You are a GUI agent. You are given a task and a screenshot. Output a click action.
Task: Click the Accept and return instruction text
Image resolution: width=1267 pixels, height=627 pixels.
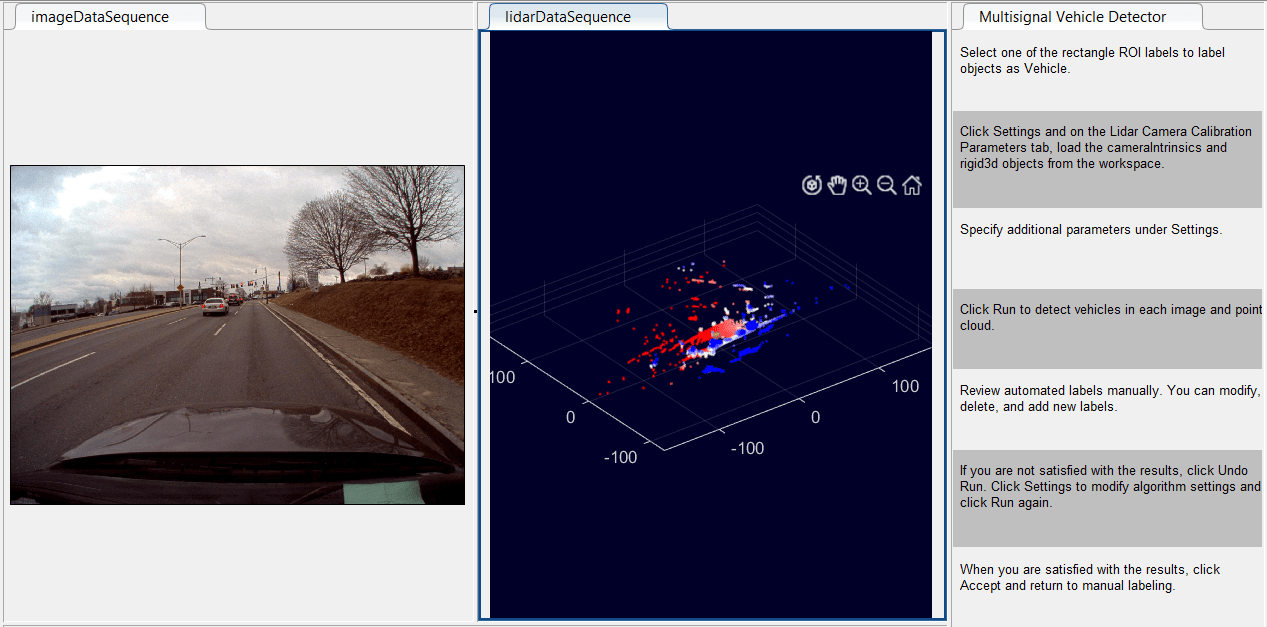pos(1090,578)
